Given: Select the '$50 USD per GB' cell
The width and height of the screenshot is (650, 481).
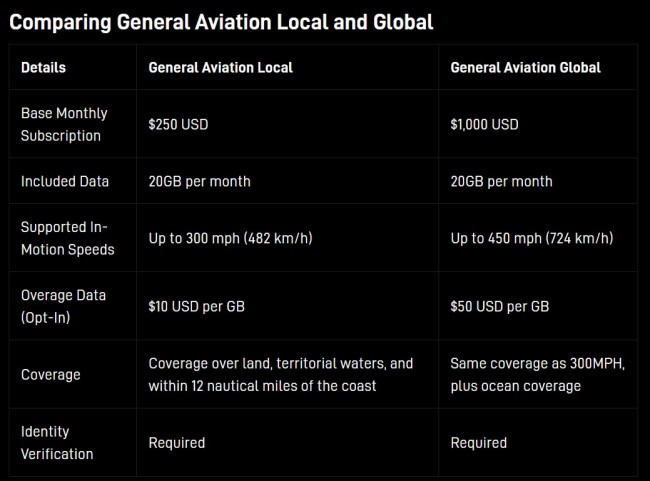Looking at the screenshot, I should point(499,307).
